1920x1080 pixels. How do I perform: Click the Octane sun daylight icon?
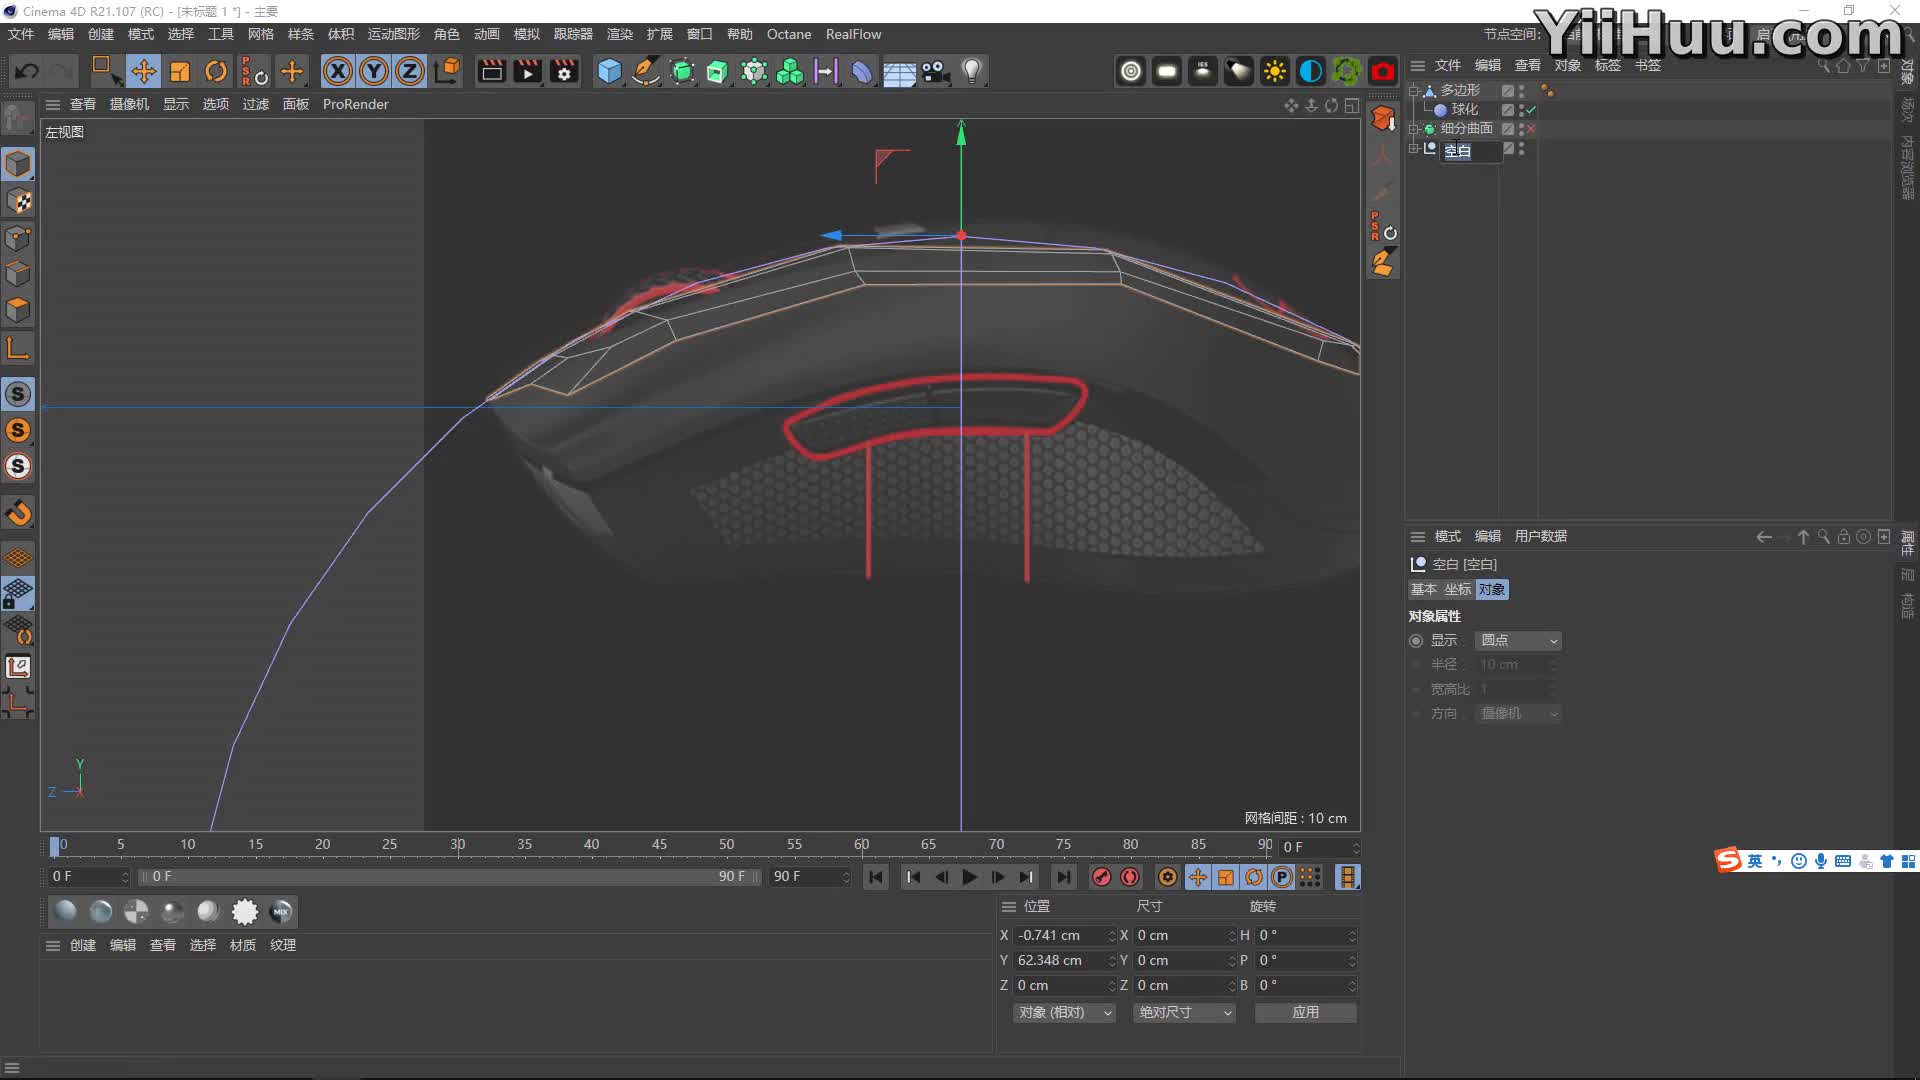coord(1274,71)
